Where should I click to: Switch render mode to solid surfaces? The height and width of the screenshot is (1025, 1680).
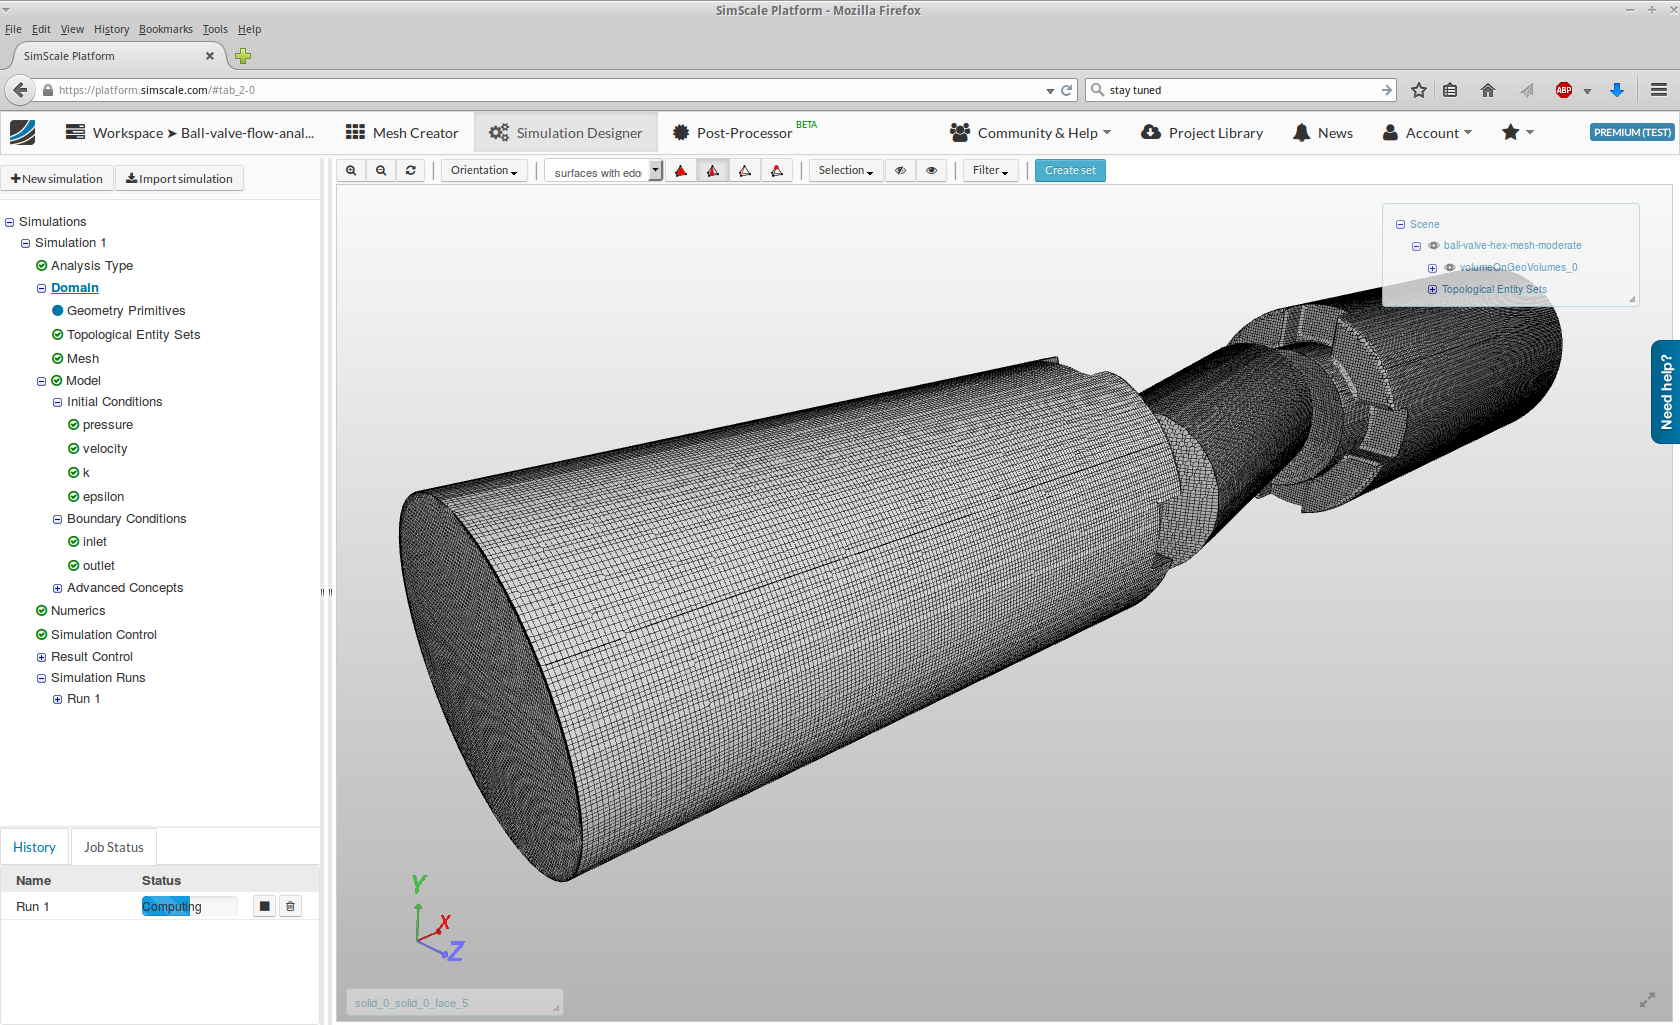click(681, 170)
